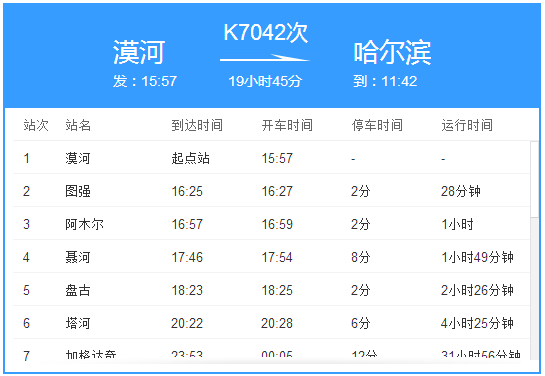Select station 阿木尔 in row 3
Screen dimensions: 545x376
click(84, 224)
